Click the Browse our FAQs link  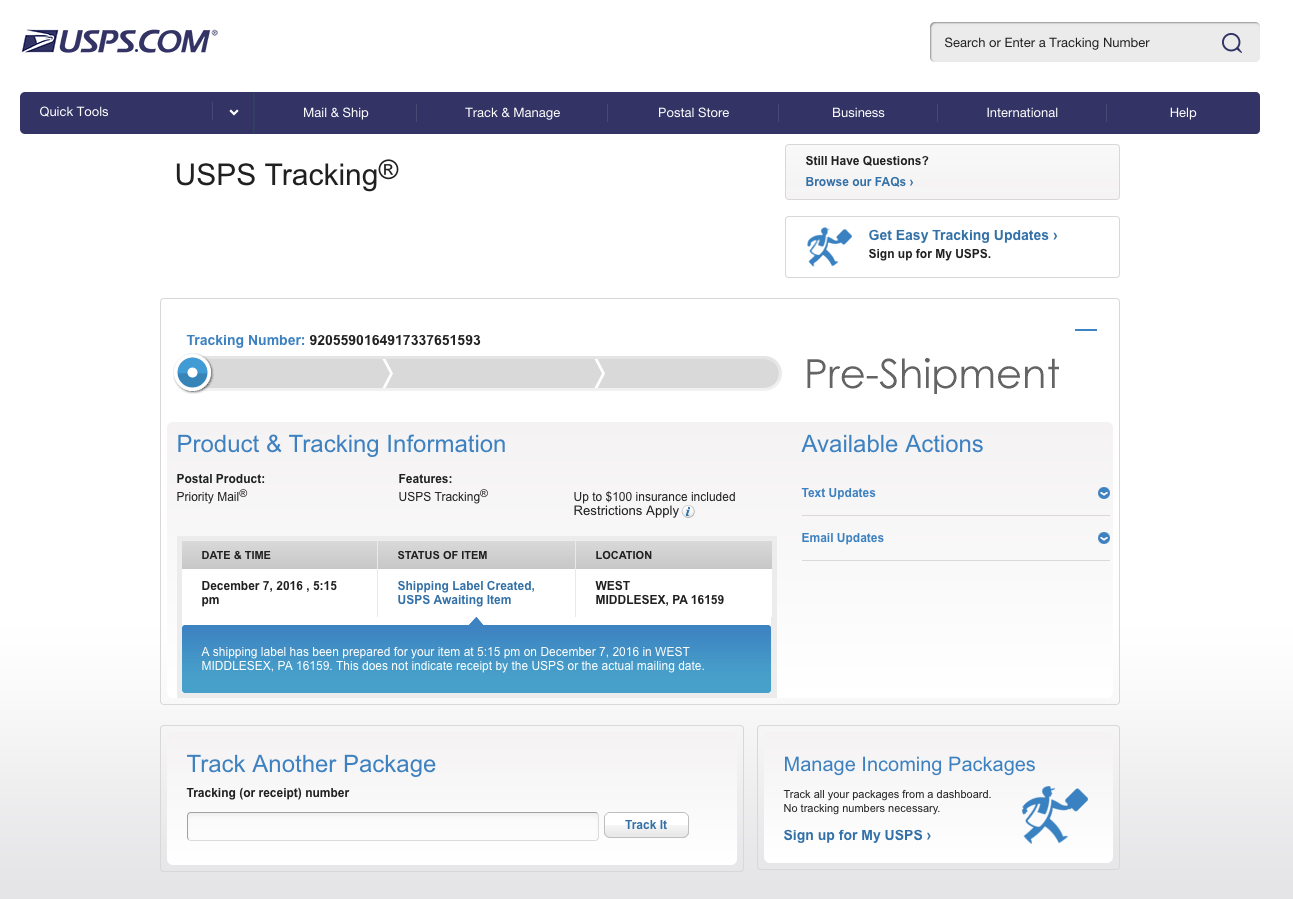pyautogui.click(x=859, y=182)
